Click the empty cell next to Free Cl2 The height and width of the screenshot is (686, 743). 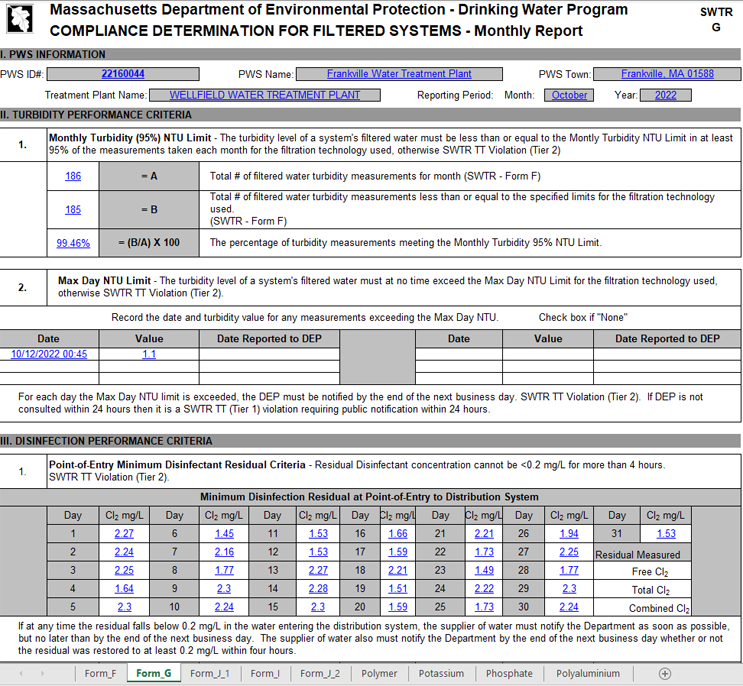tap(717, 571)
